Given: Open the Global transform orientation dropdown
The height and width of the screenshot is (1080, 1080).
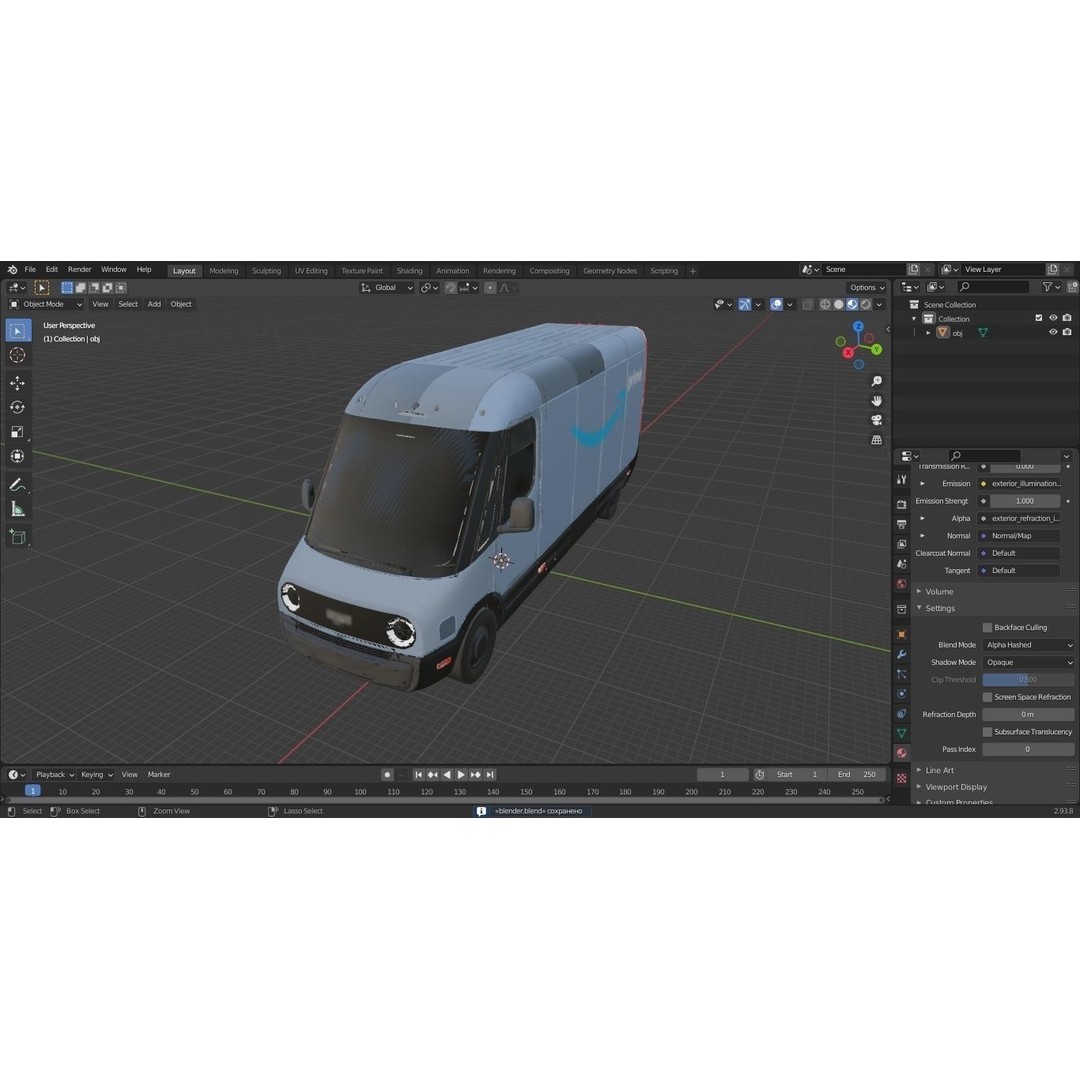Looking at the screenshot, I should (x=386, y=288).
